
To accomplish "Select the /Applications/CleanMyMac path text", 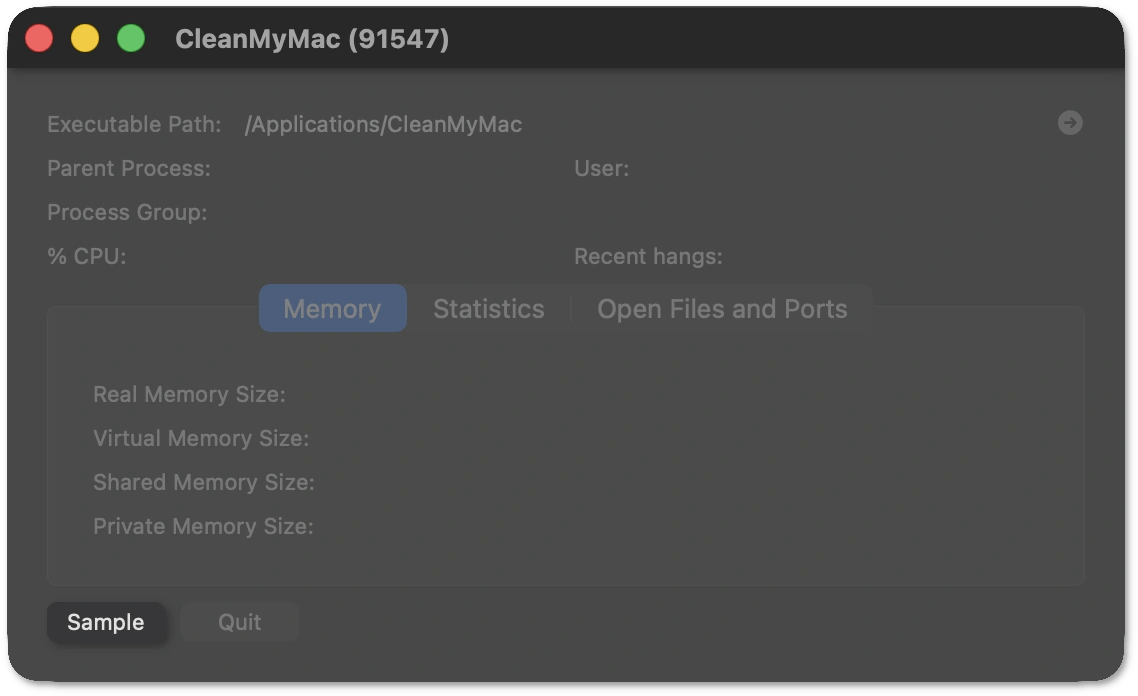I will click(383, 124).
